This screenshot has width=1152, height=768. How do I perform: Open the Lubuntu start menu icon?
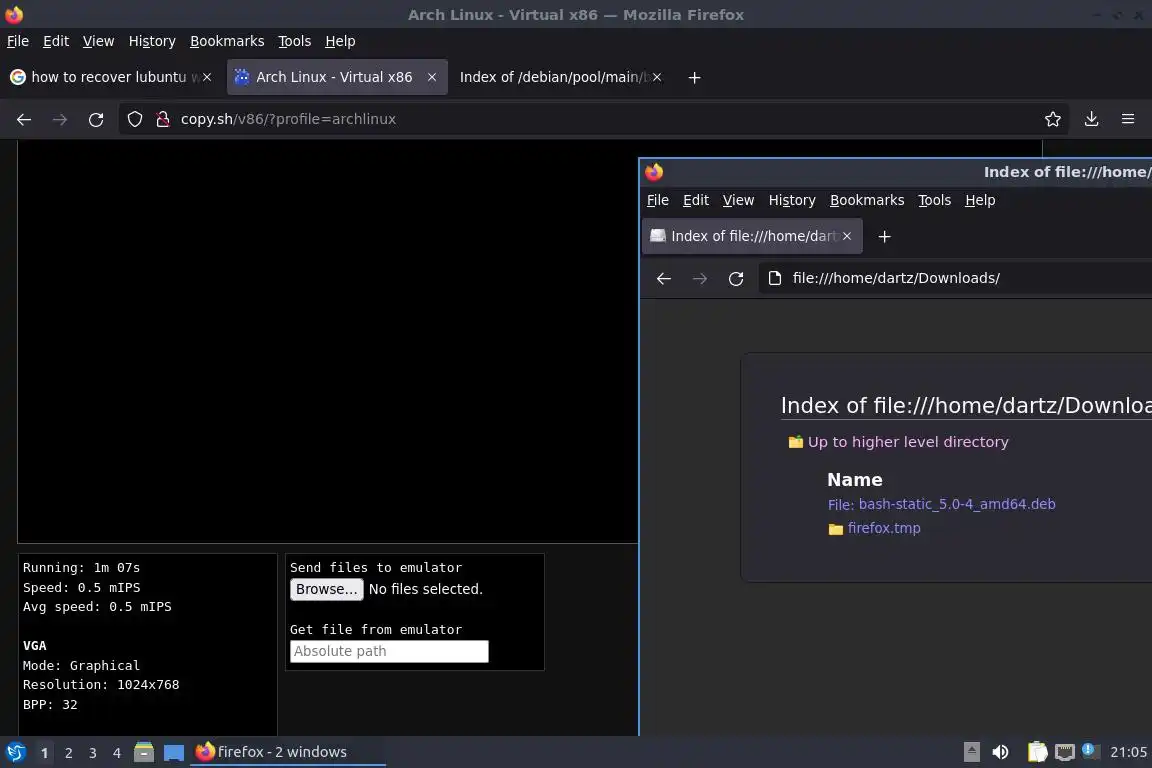pyautogui.click(x=15, y=752)
